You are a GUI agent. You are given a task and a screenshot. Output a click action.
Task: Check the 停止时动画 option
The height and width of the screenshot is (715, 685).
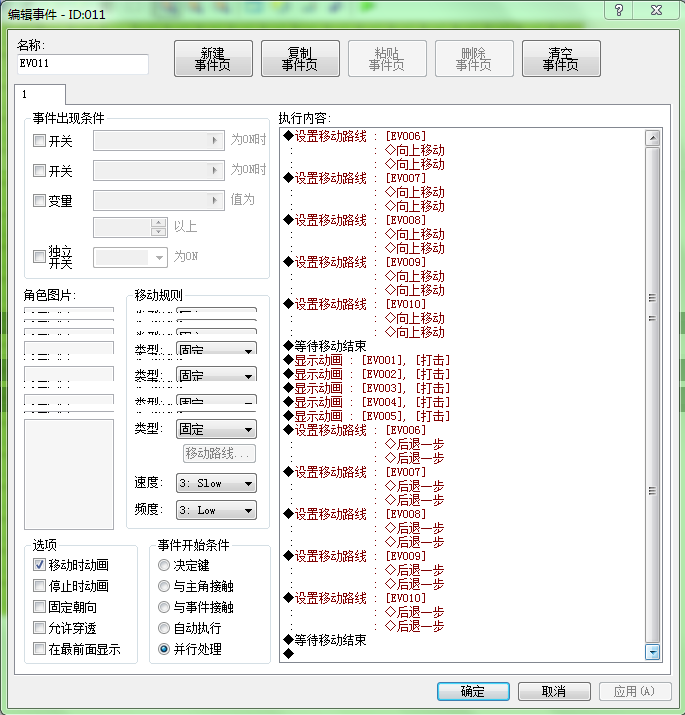(40, 585)
